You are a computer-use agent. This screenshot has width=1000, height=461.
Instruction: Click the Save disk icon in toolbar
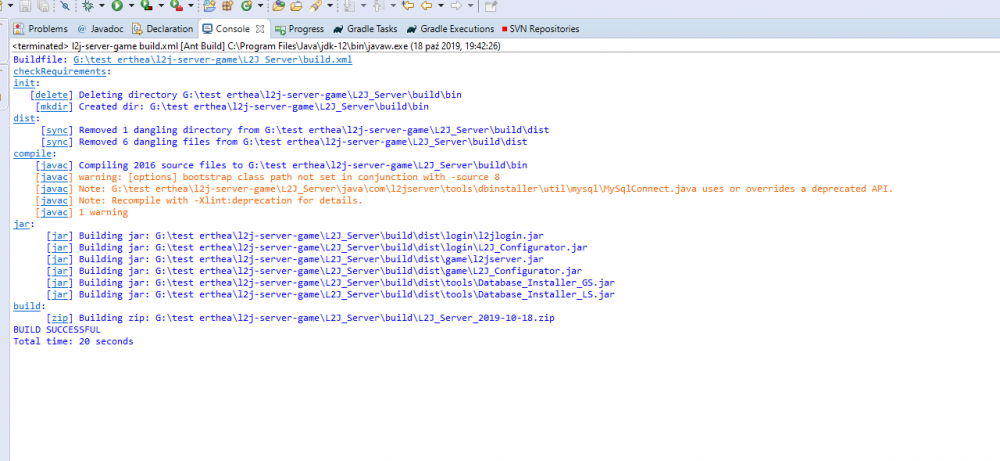click(25, 6)
